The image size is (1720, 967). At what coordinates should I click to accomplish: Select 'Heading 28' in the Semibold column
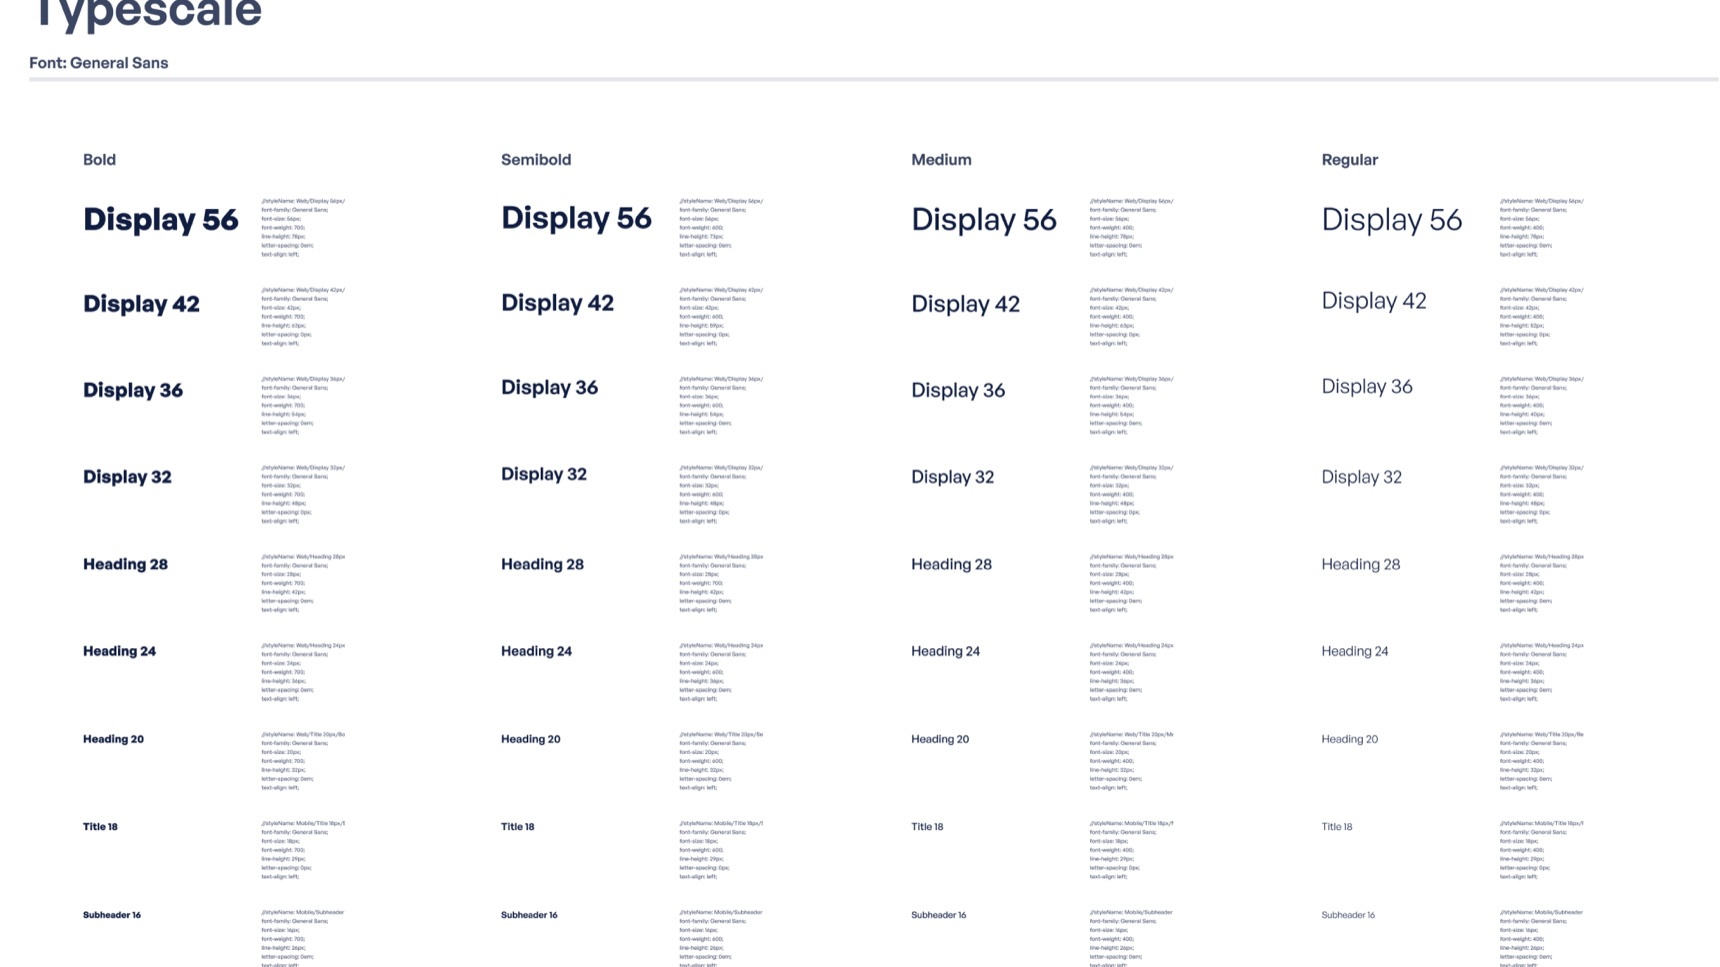[x=542, y=564]
